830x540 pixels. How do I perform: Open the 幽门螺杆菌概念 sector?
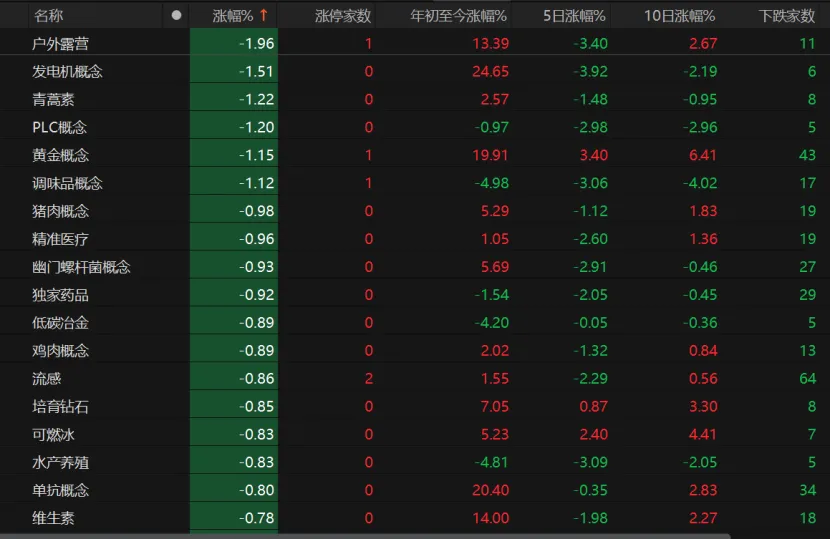[x=415, y=267]
